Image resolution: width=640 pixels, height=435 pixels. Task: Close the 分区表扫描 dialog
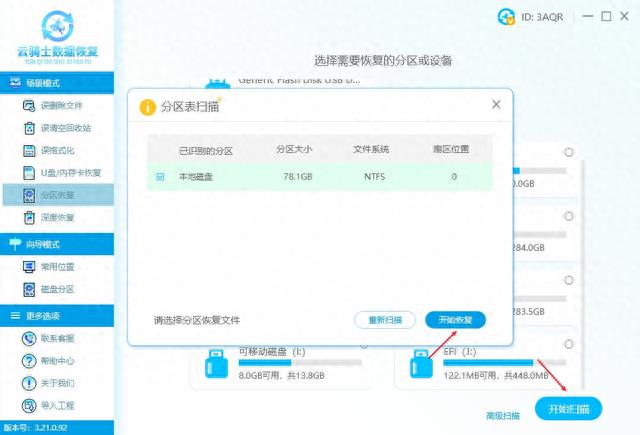(x=496, y=104)
